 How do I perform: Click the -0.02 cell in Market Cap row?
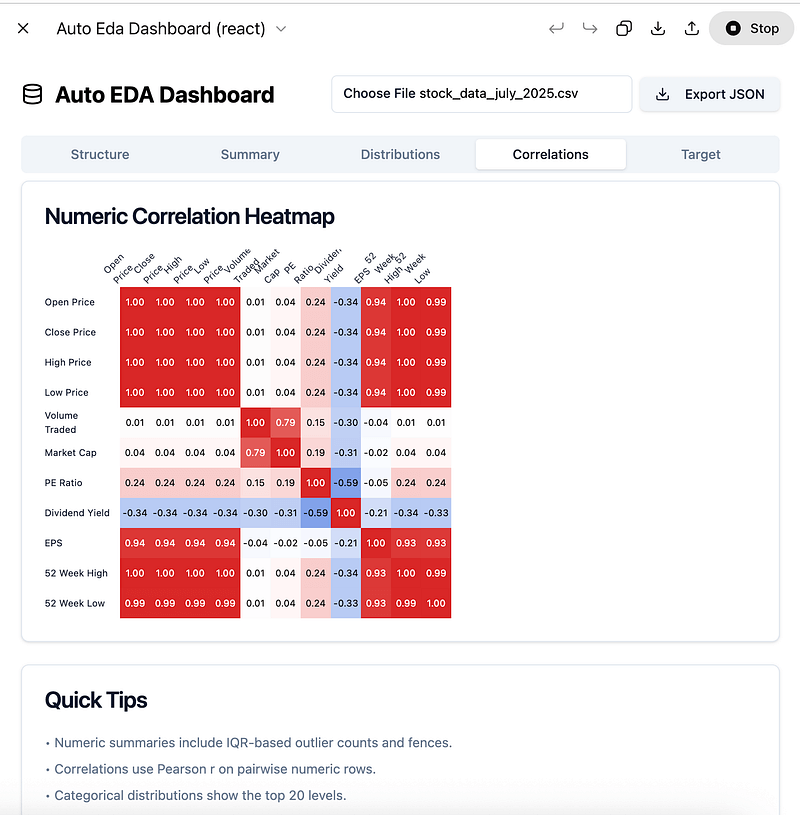pyautogui.click(x=376, y=453)
